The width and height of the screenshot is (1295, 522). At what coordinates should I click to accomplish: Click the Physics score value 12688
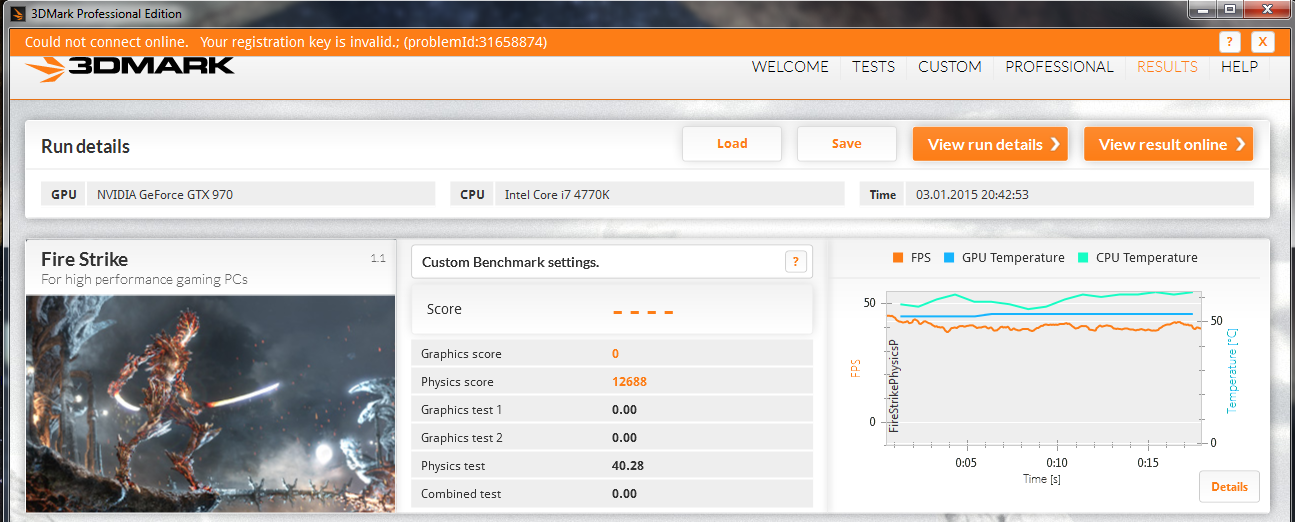pos(632,382)
